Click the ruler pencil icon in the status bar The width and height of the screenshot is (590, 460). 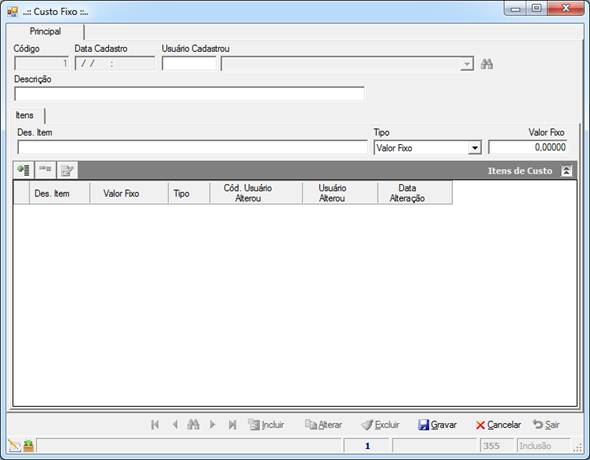pos(14,446)
